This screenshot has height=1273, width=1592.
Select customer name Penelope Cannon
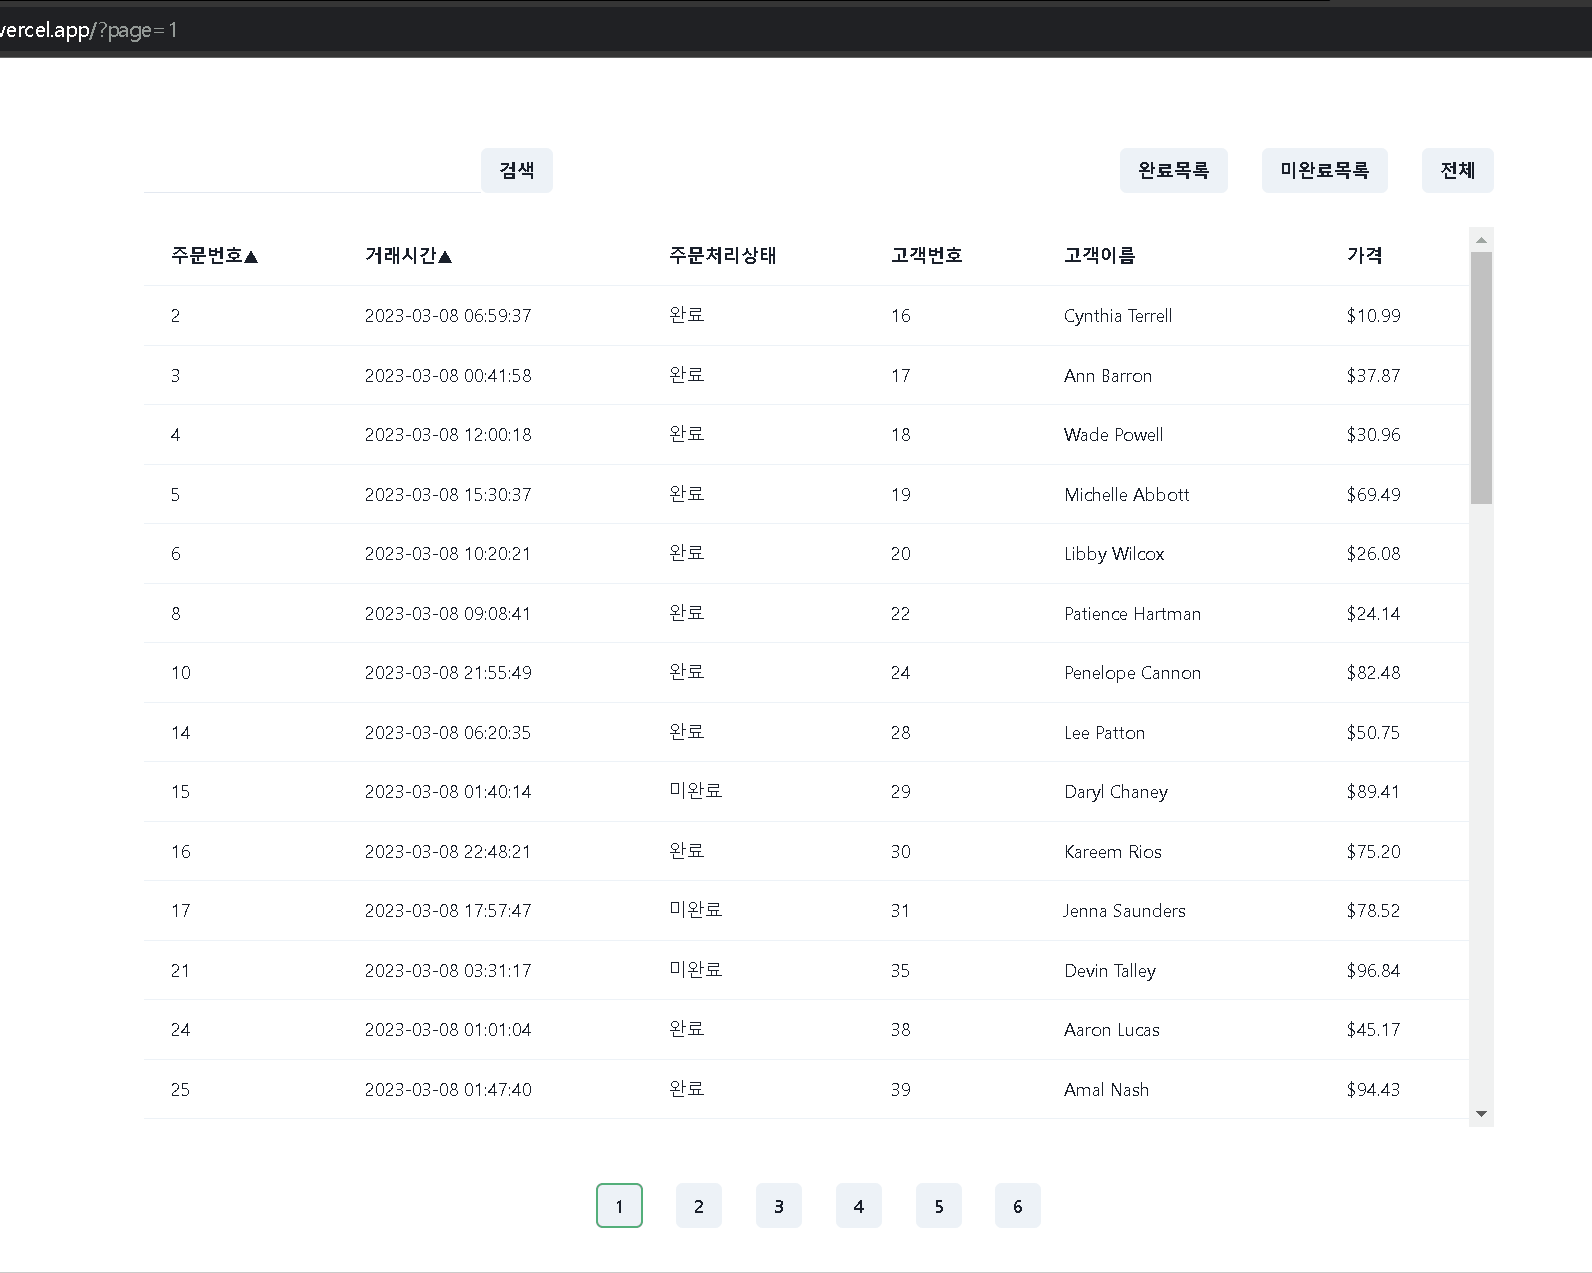(x=1133, y=673)
